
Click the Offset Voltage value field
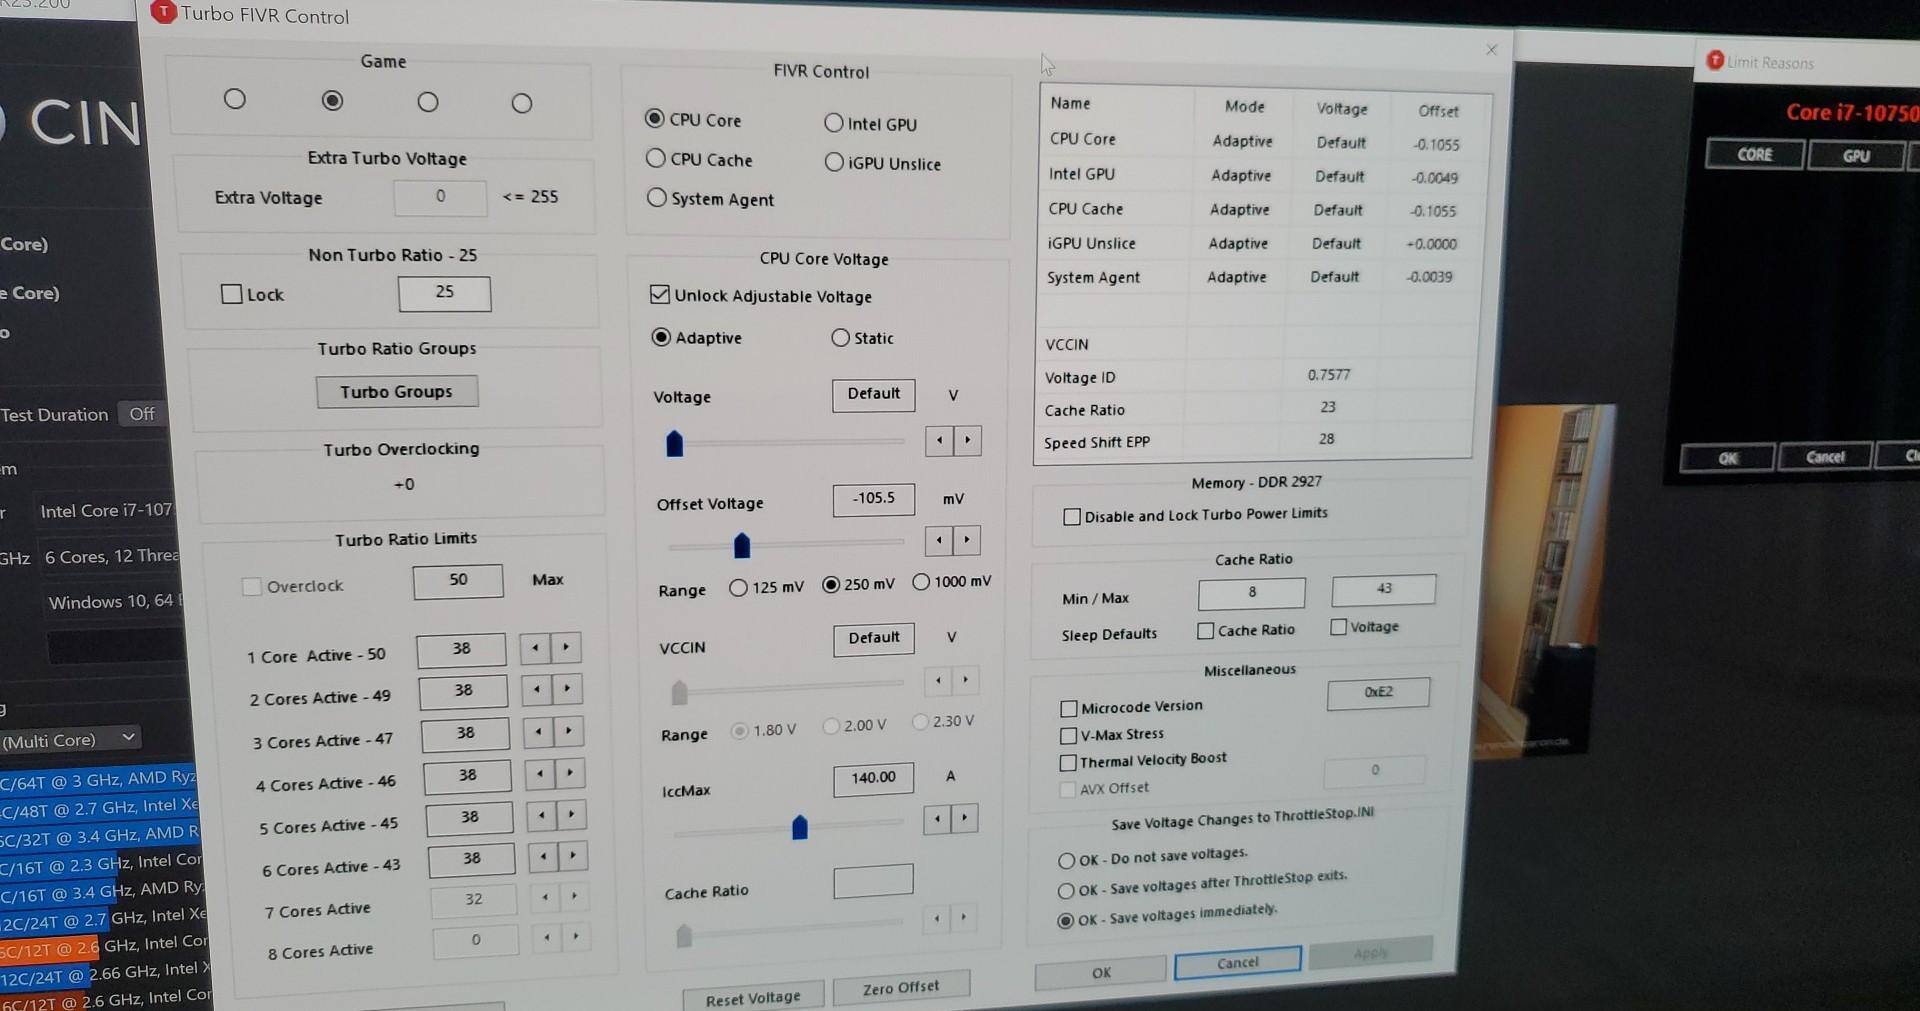873,498
